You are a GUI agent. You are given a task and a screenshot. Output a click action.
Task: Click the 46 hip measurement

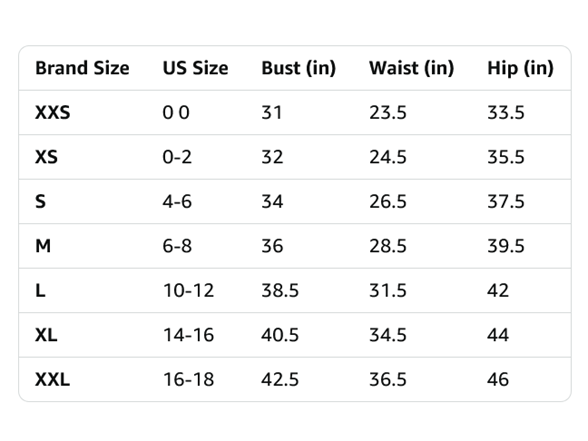coord(498,380)
